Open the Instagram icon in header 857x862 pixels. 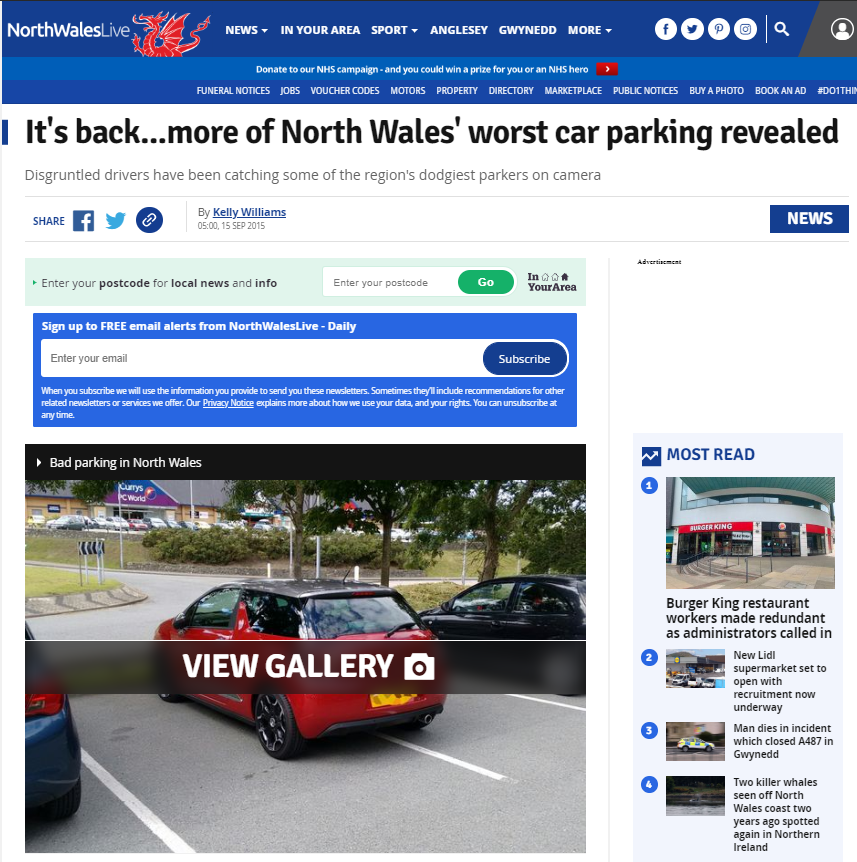pos(745,29)
